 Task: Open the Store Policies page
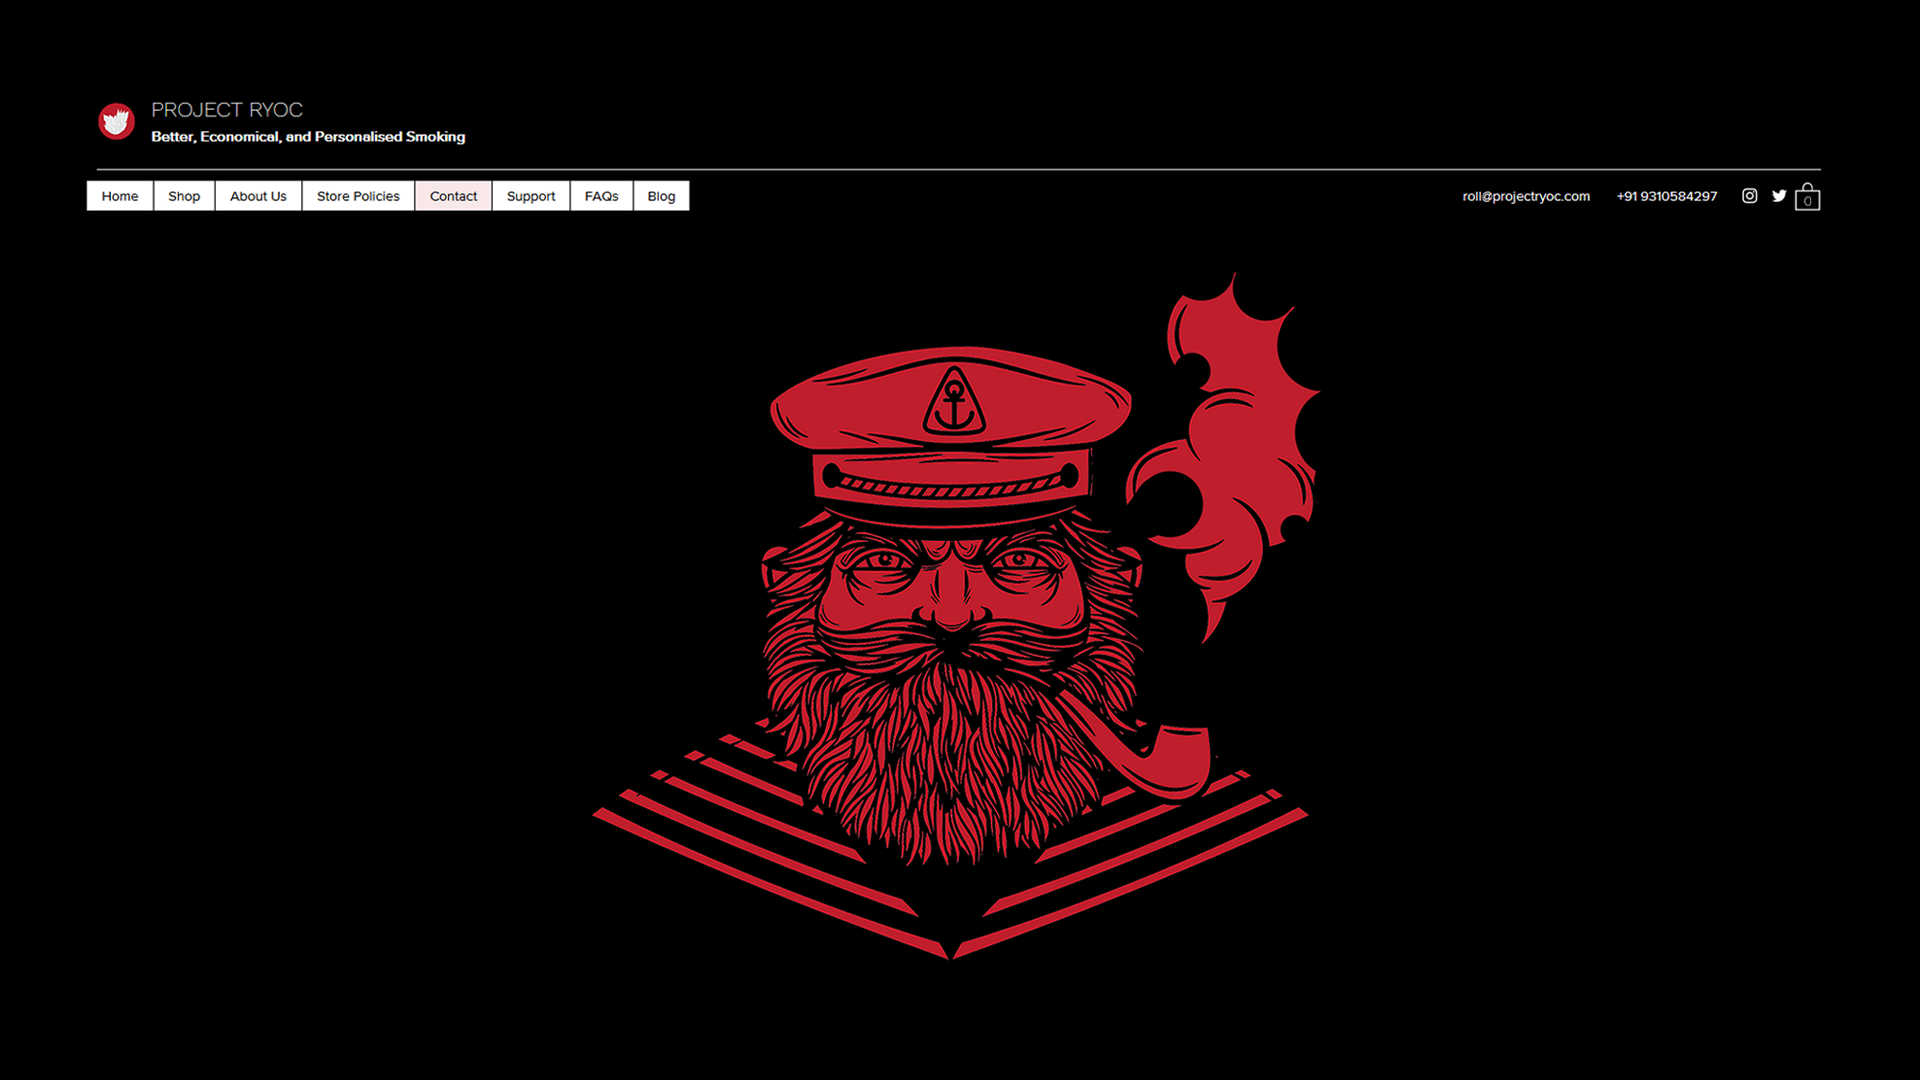[358, 196]
